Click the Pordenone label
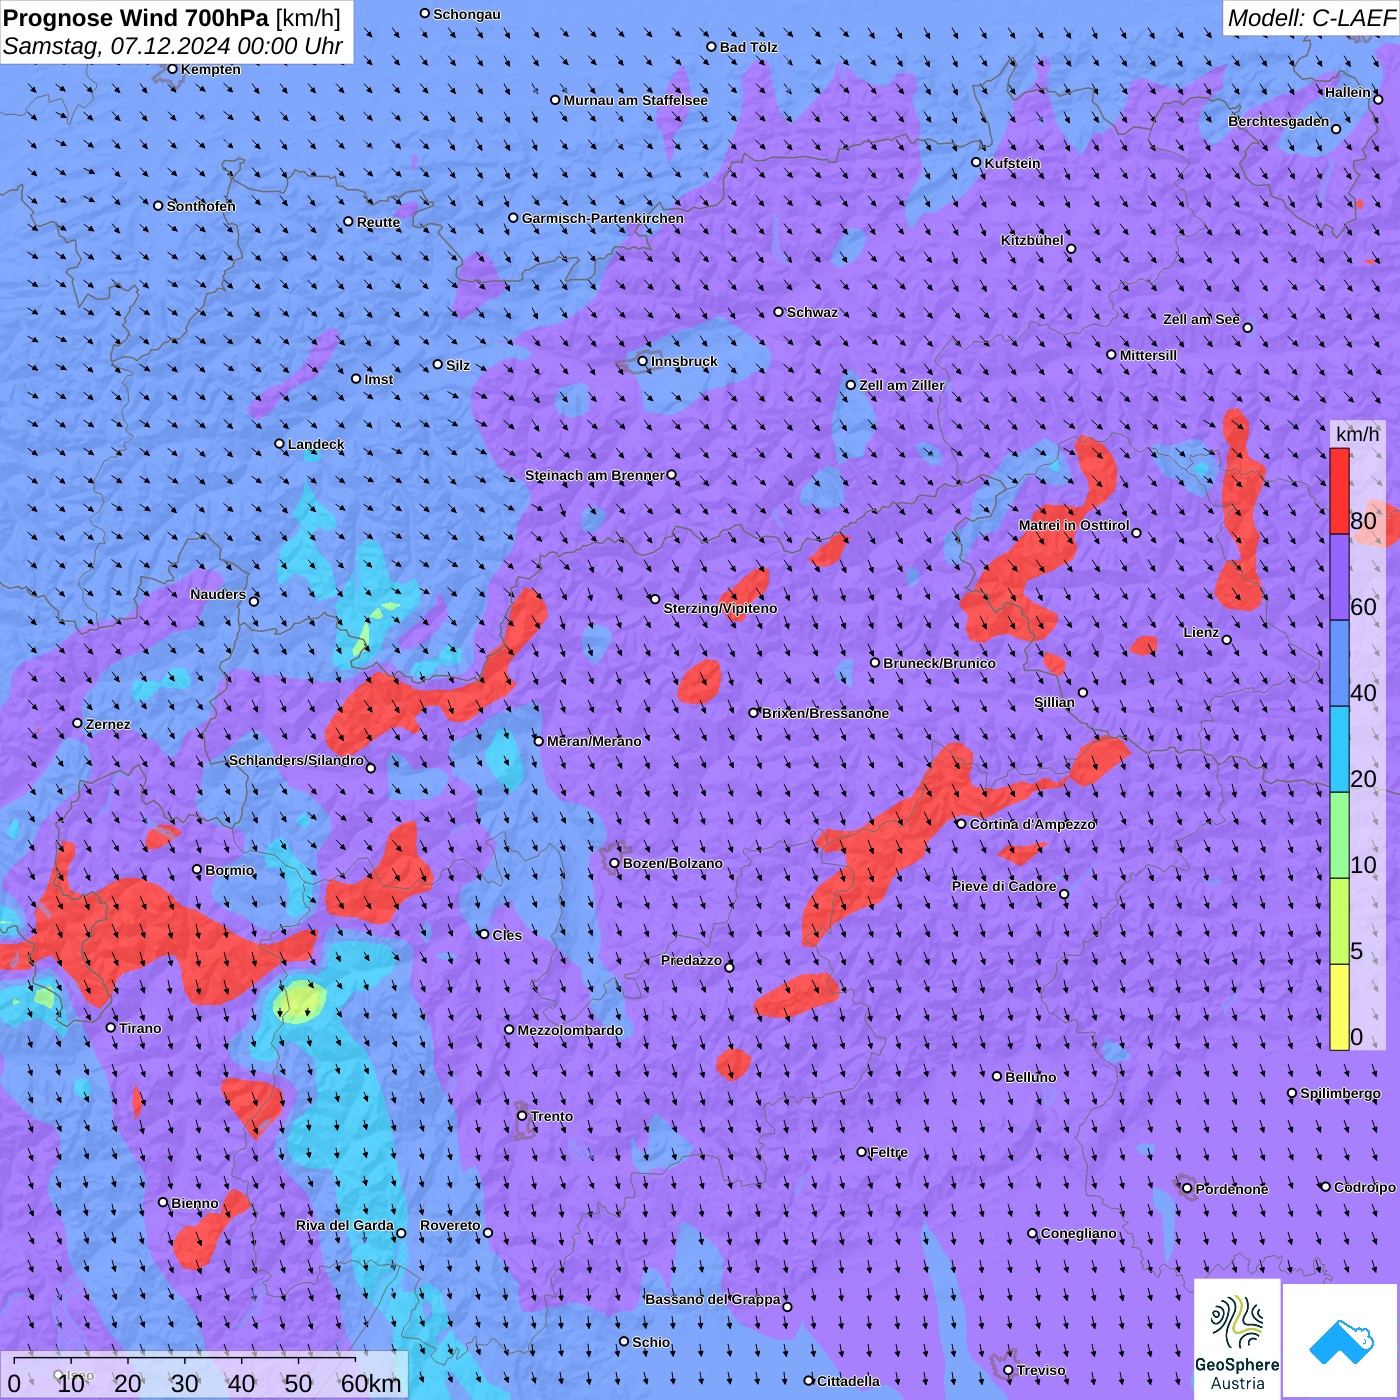Image resolution: width=1400 pixels, height=1400 pixels. 1232,1189
